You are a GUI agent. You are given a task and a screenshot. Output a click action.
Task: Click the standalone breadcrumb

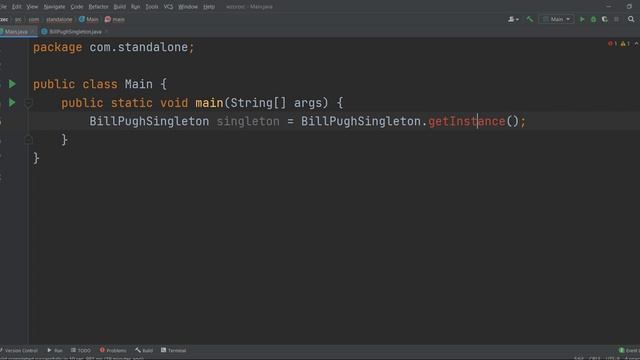pos(59,19)
